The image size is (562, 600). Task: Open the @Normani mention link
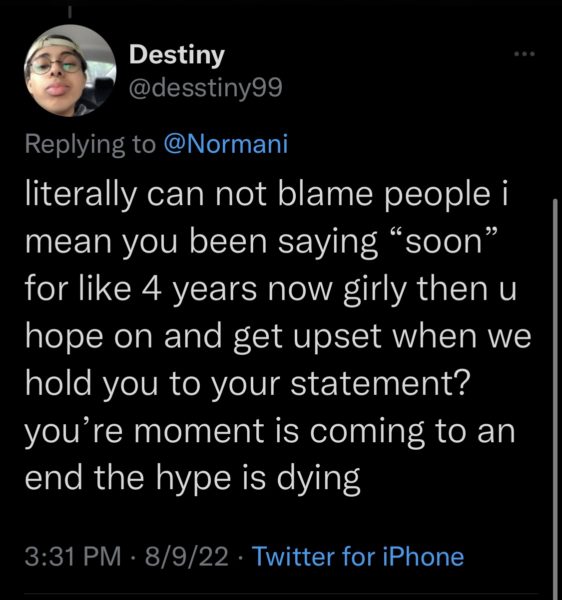[x=226, y=144]
